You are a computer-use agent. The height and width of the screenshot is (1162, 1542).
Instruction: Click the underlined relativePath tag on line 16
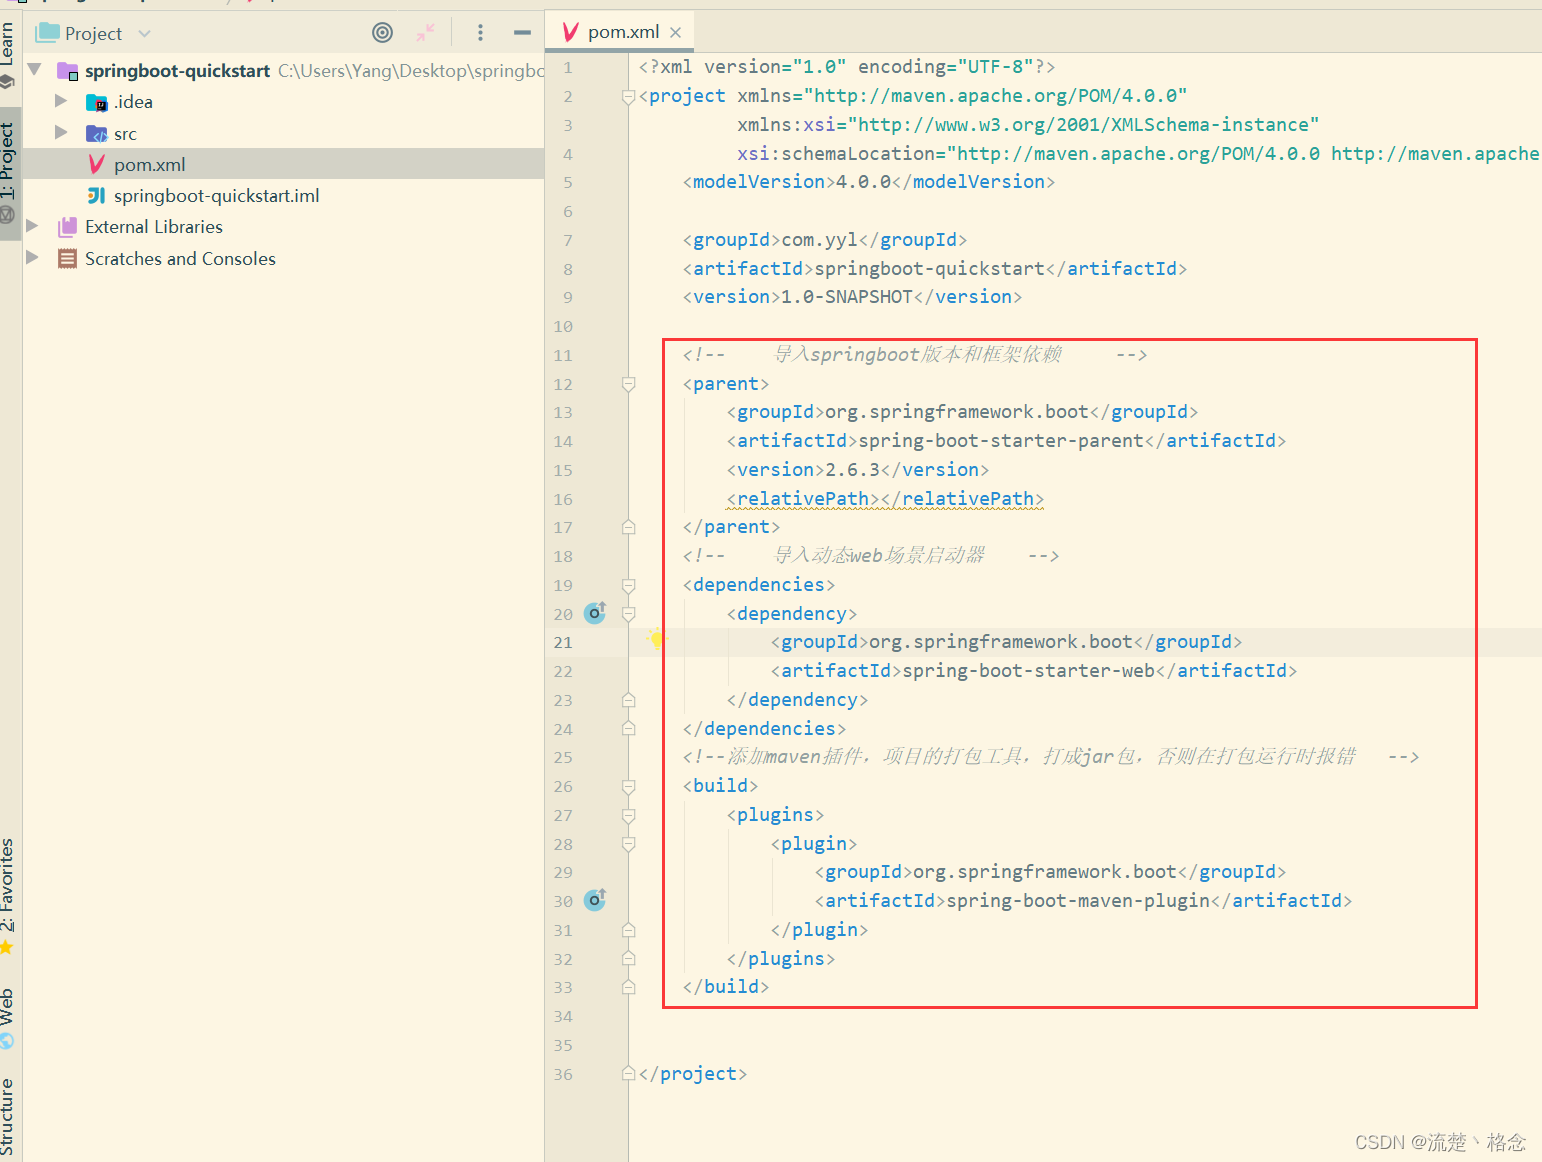coord(885,499)
